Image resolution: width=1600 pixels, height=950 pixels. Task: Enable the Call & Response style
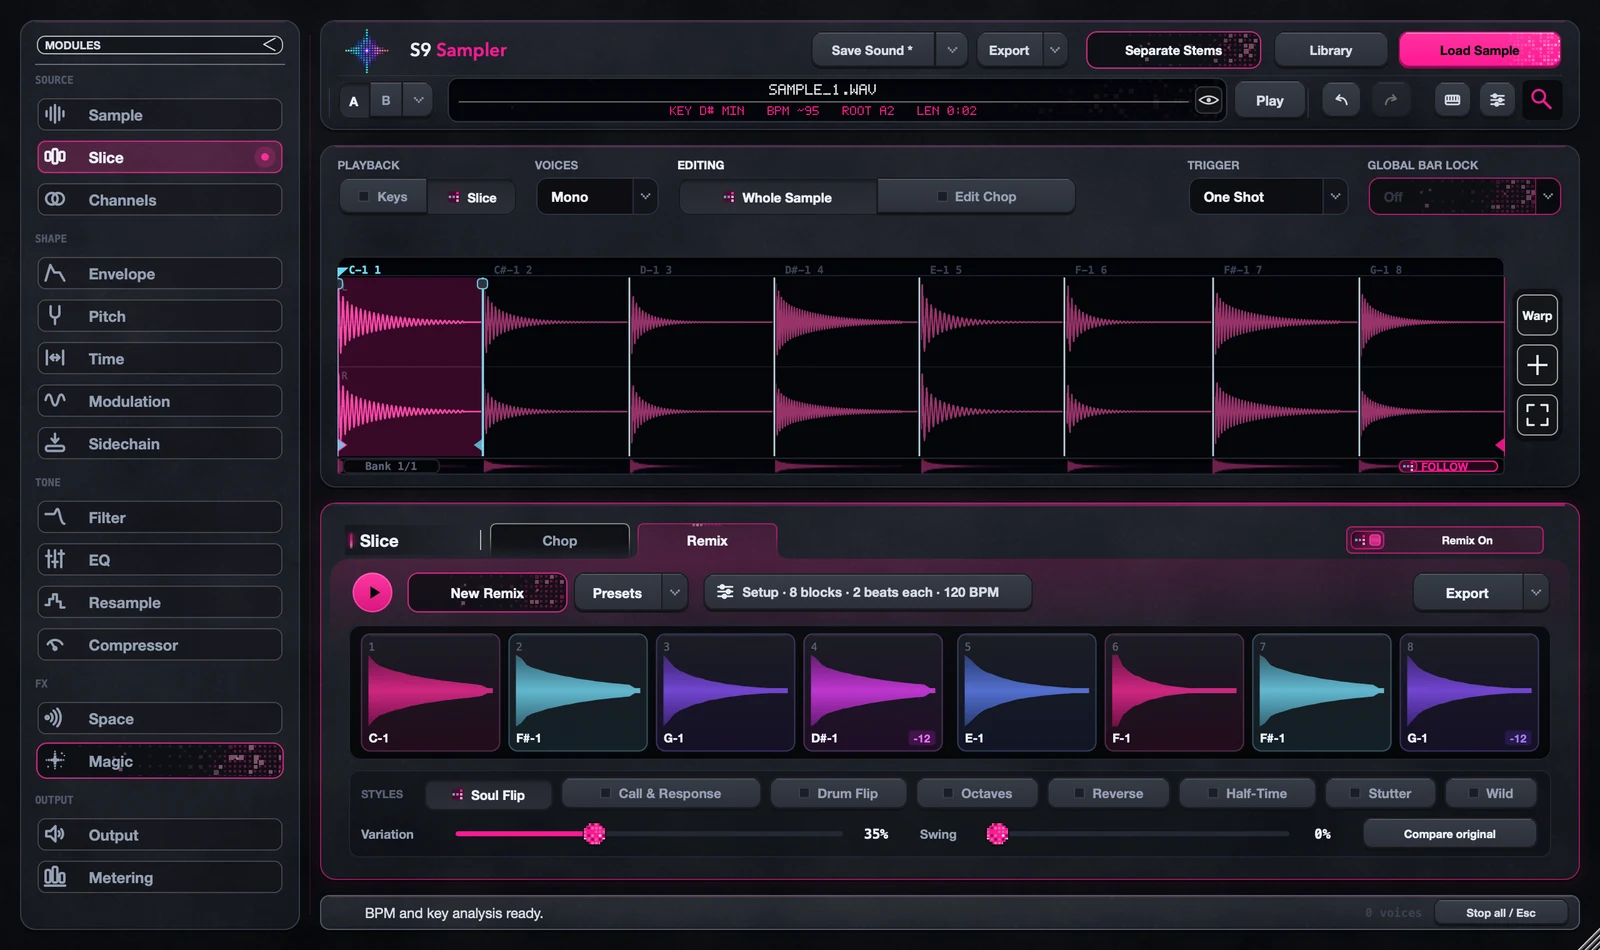661,793
